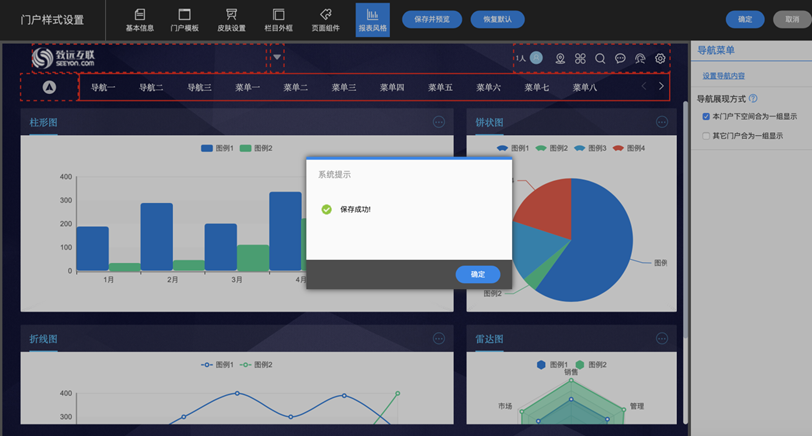Click the gear settings icon in portal header

[661, 59]
